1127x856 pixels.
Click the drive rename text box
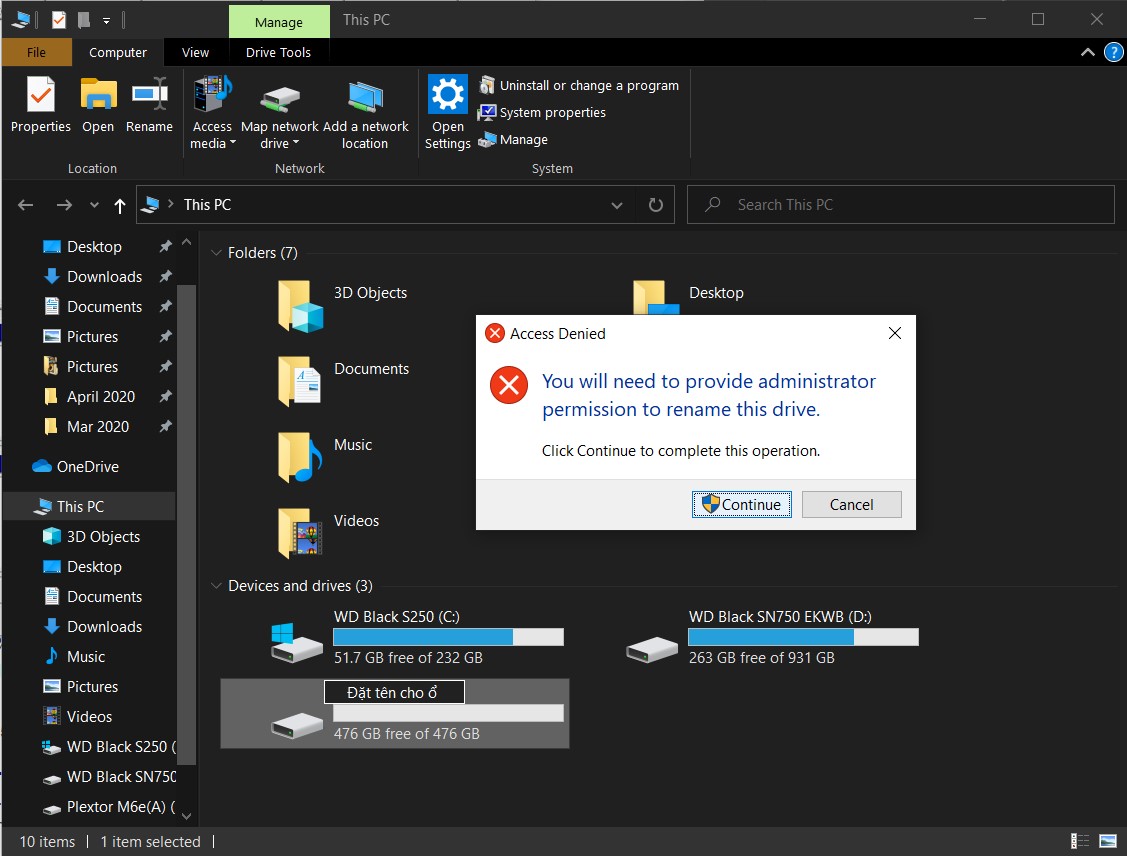[394, 692]
